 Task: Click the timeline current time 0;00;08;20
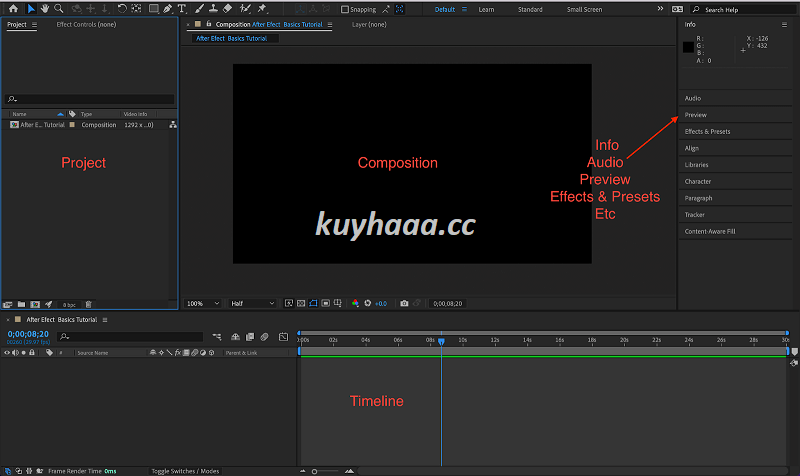[28, 334]
